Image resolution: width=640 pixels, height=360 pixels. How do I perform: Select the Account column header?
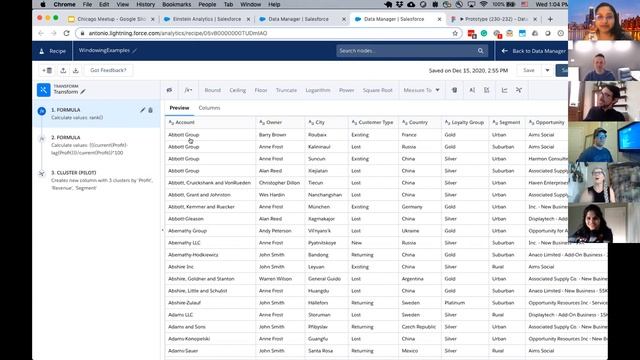click(210, 122)
